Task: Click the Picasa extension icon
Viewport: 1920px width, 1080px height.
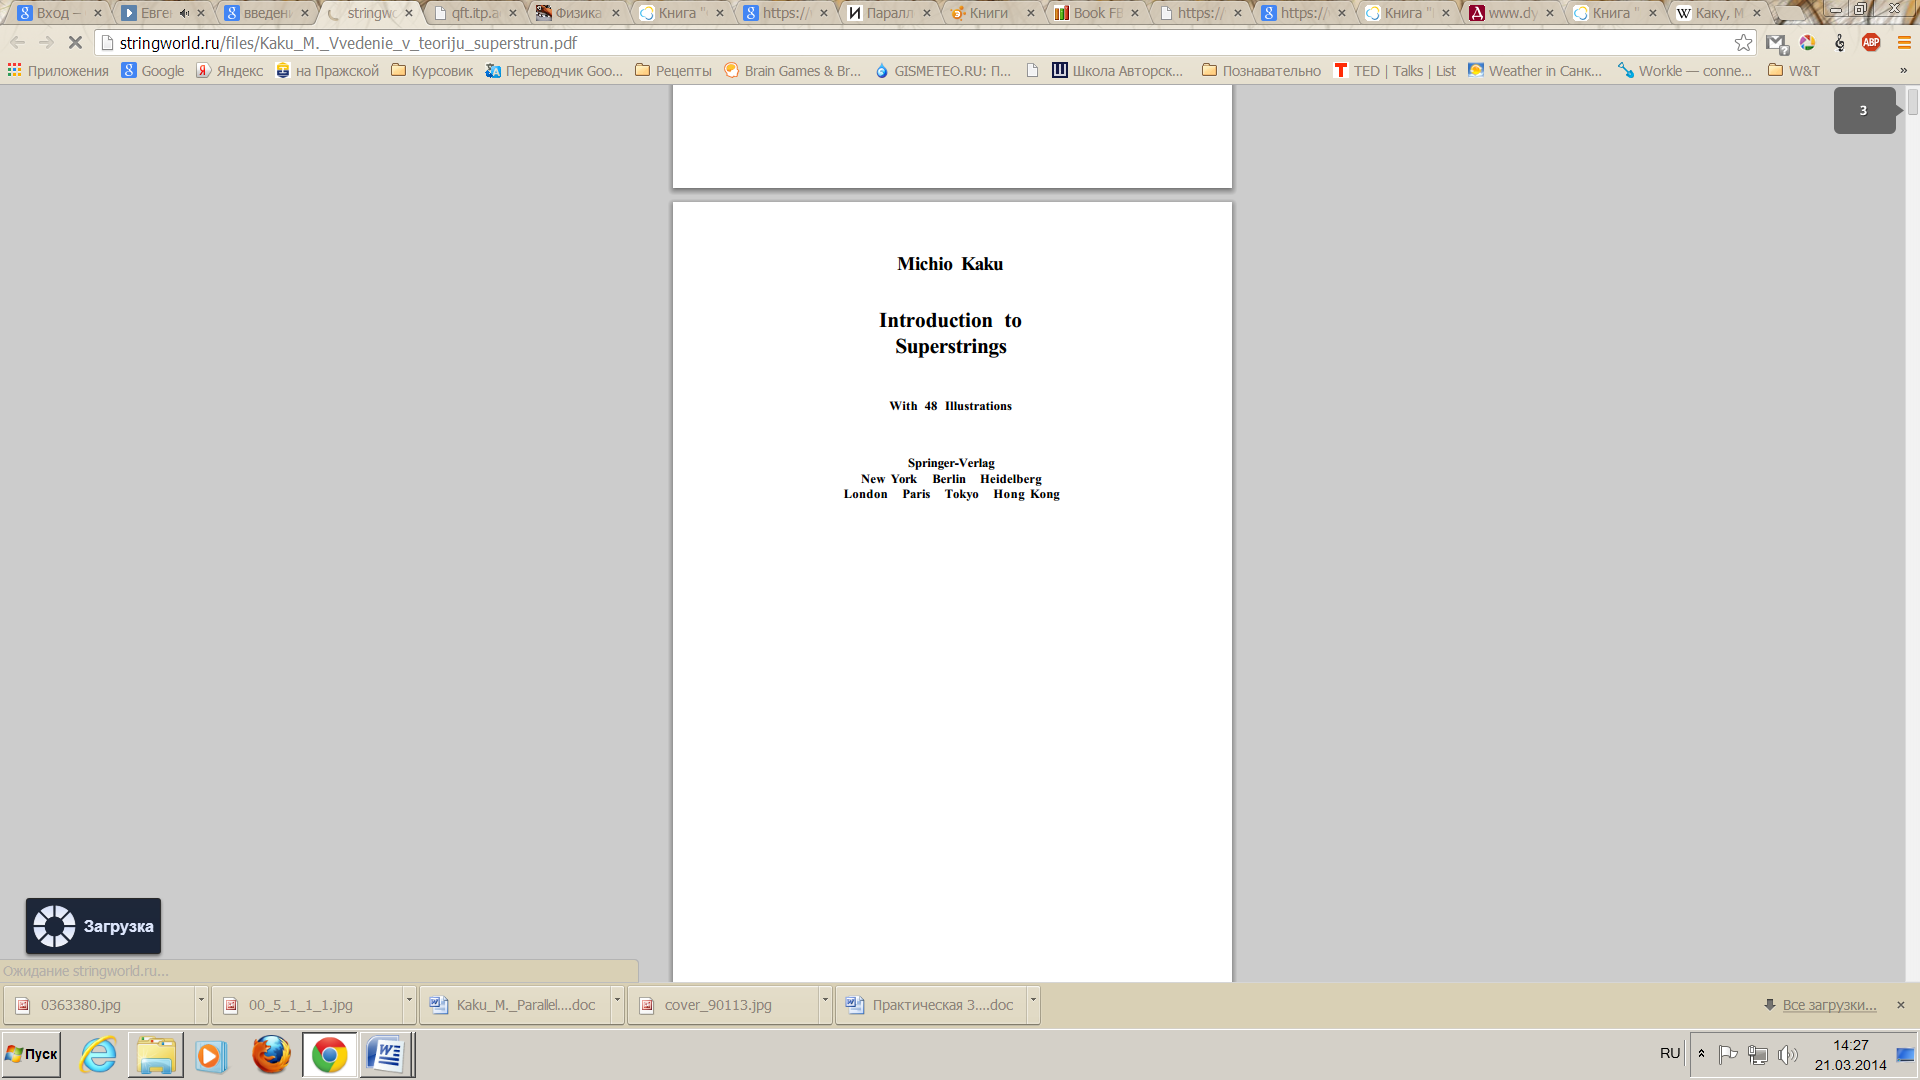Action: [x=1808, y=43]
